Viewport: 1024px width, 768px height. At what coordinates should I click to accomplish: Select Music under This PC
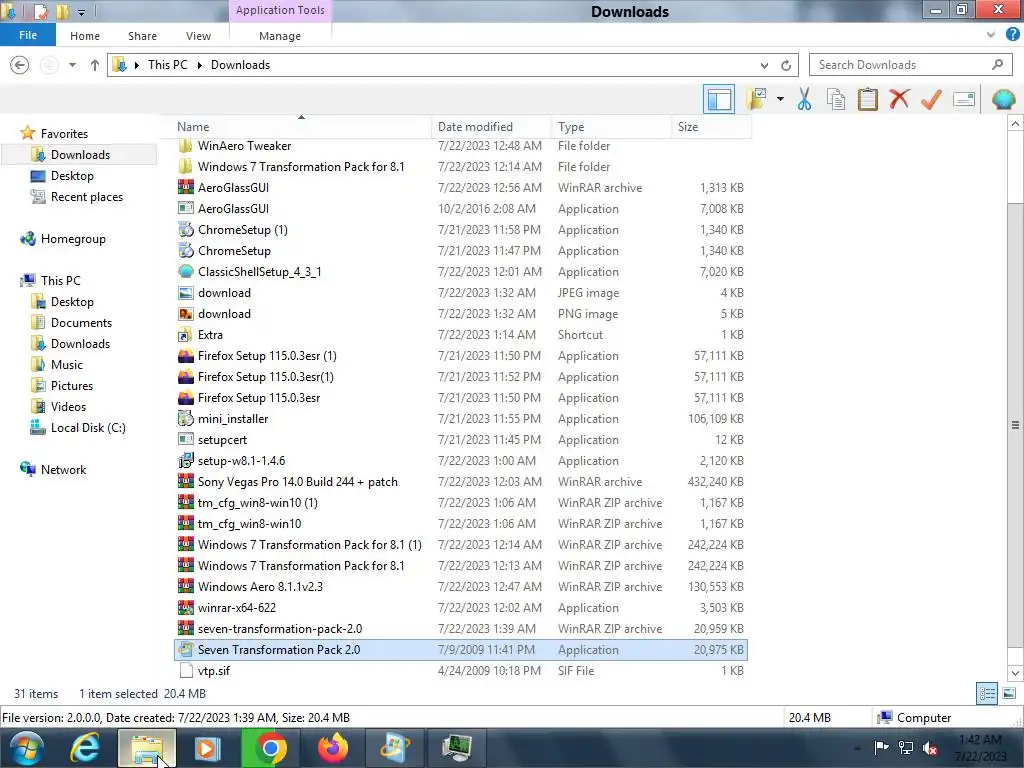coord(67,364)
